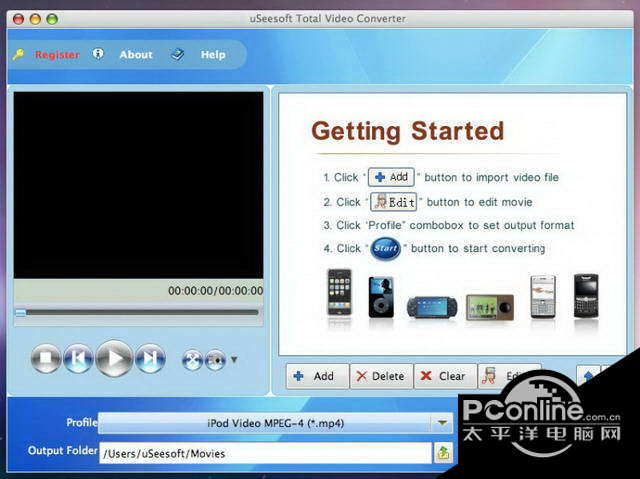The width and height of the screenshot is (640, 479).
Task: Click the trim scissors icon
Action: 192,360
